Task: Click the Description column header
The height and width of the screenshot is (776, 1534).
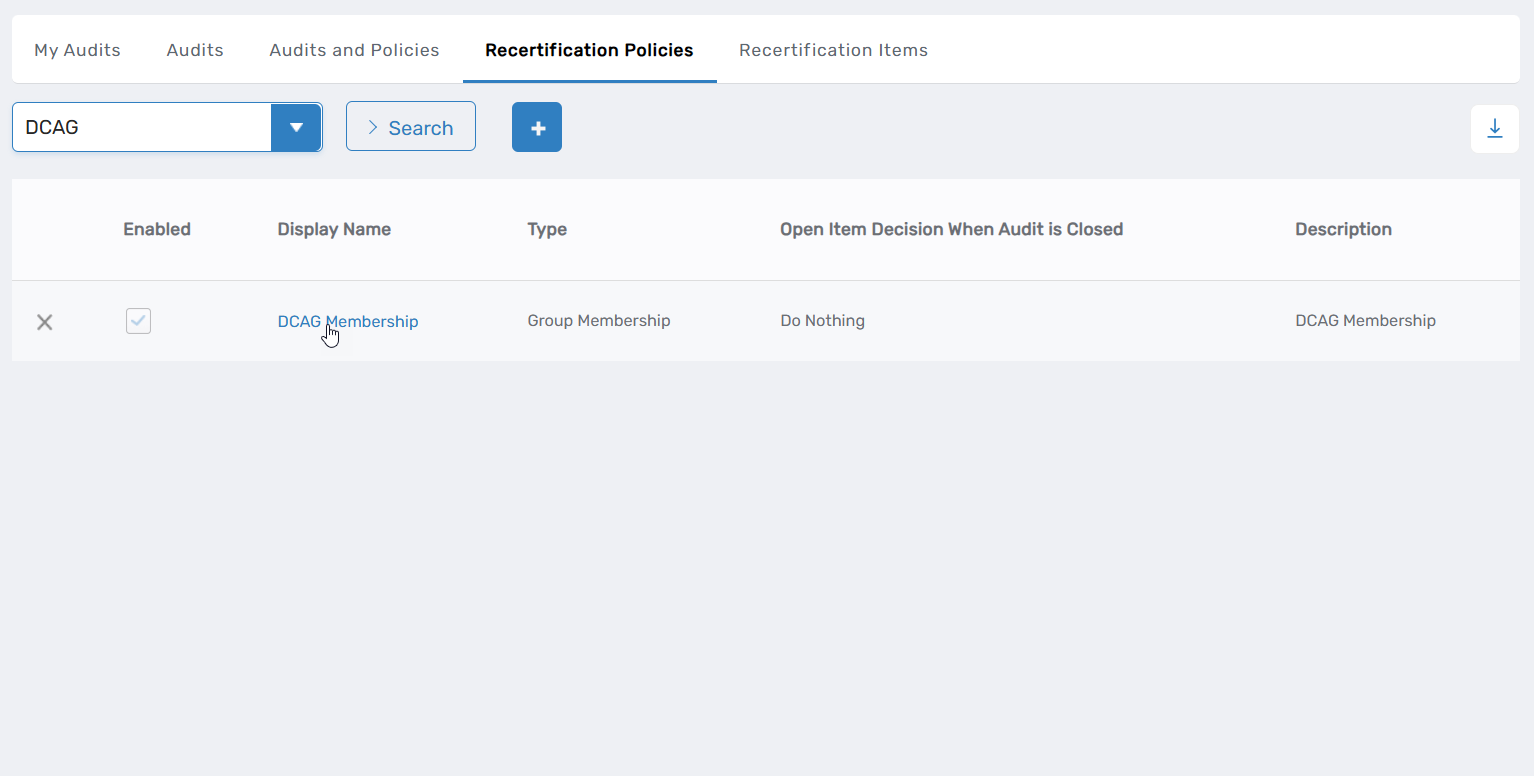Action: pos(1343,229)
